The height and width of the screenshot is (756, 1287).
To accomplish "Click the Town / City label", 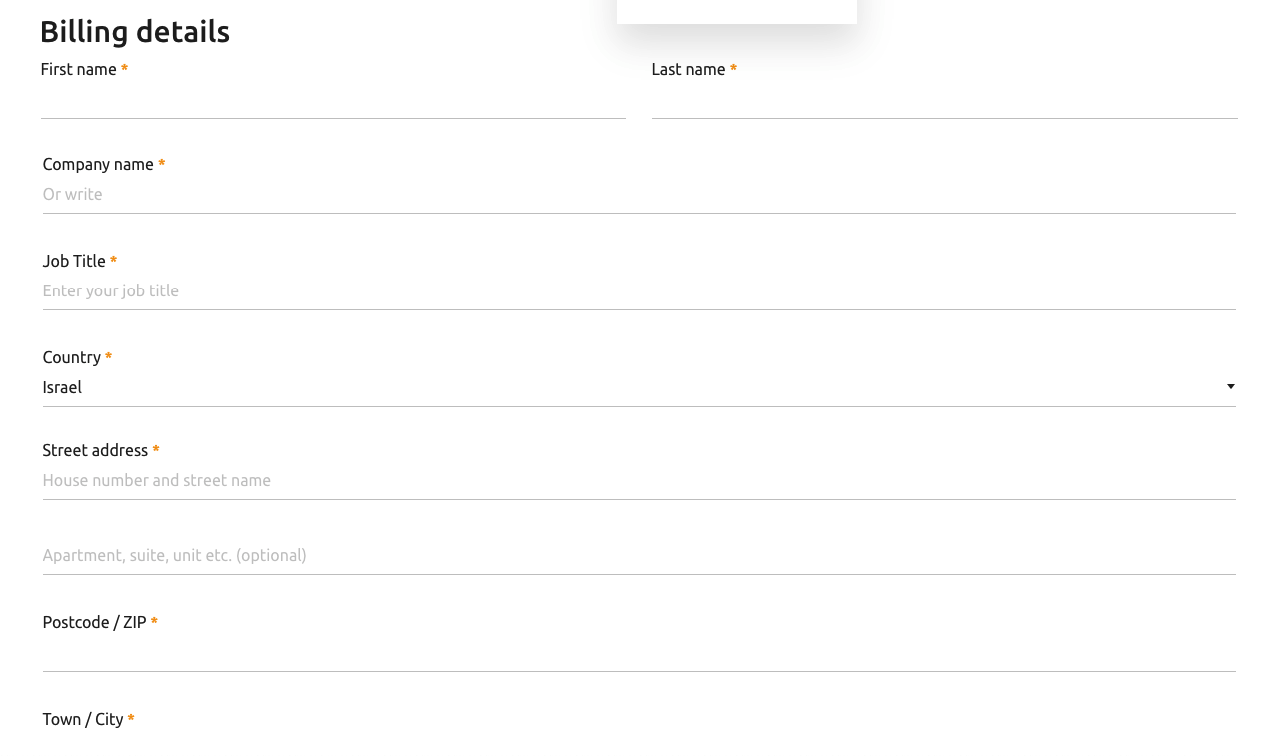I will coord(83,719).
